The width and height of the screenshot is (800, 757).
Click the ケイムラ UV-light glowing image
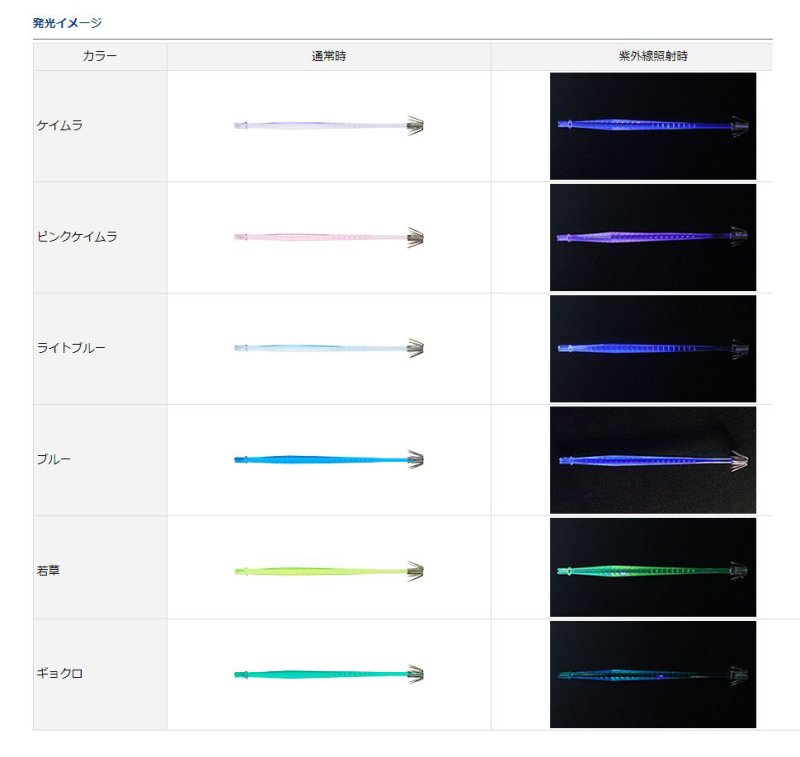[x=653, y=124]
